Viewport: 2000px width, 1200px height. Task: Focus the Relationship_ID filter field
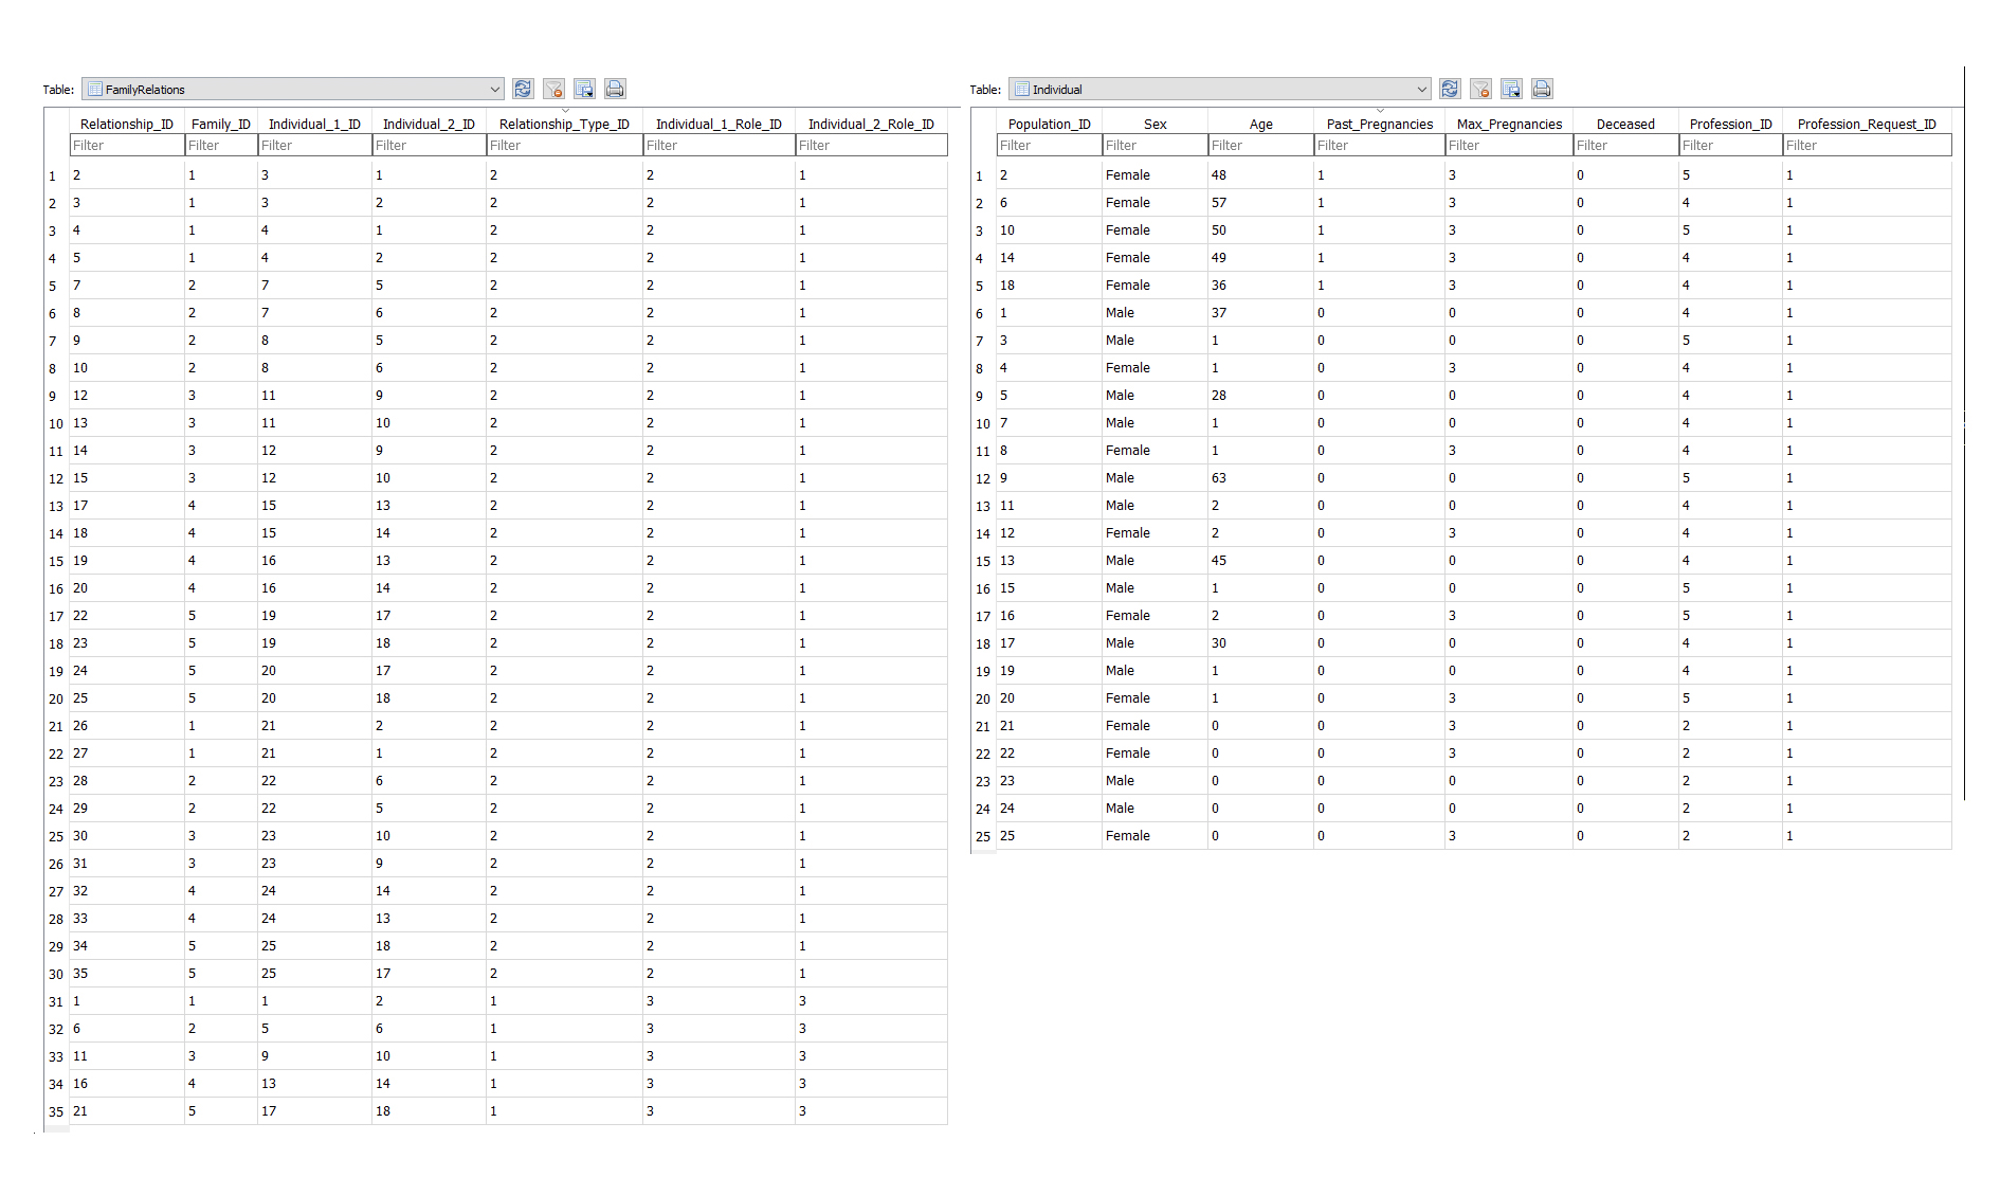point(127,145)
